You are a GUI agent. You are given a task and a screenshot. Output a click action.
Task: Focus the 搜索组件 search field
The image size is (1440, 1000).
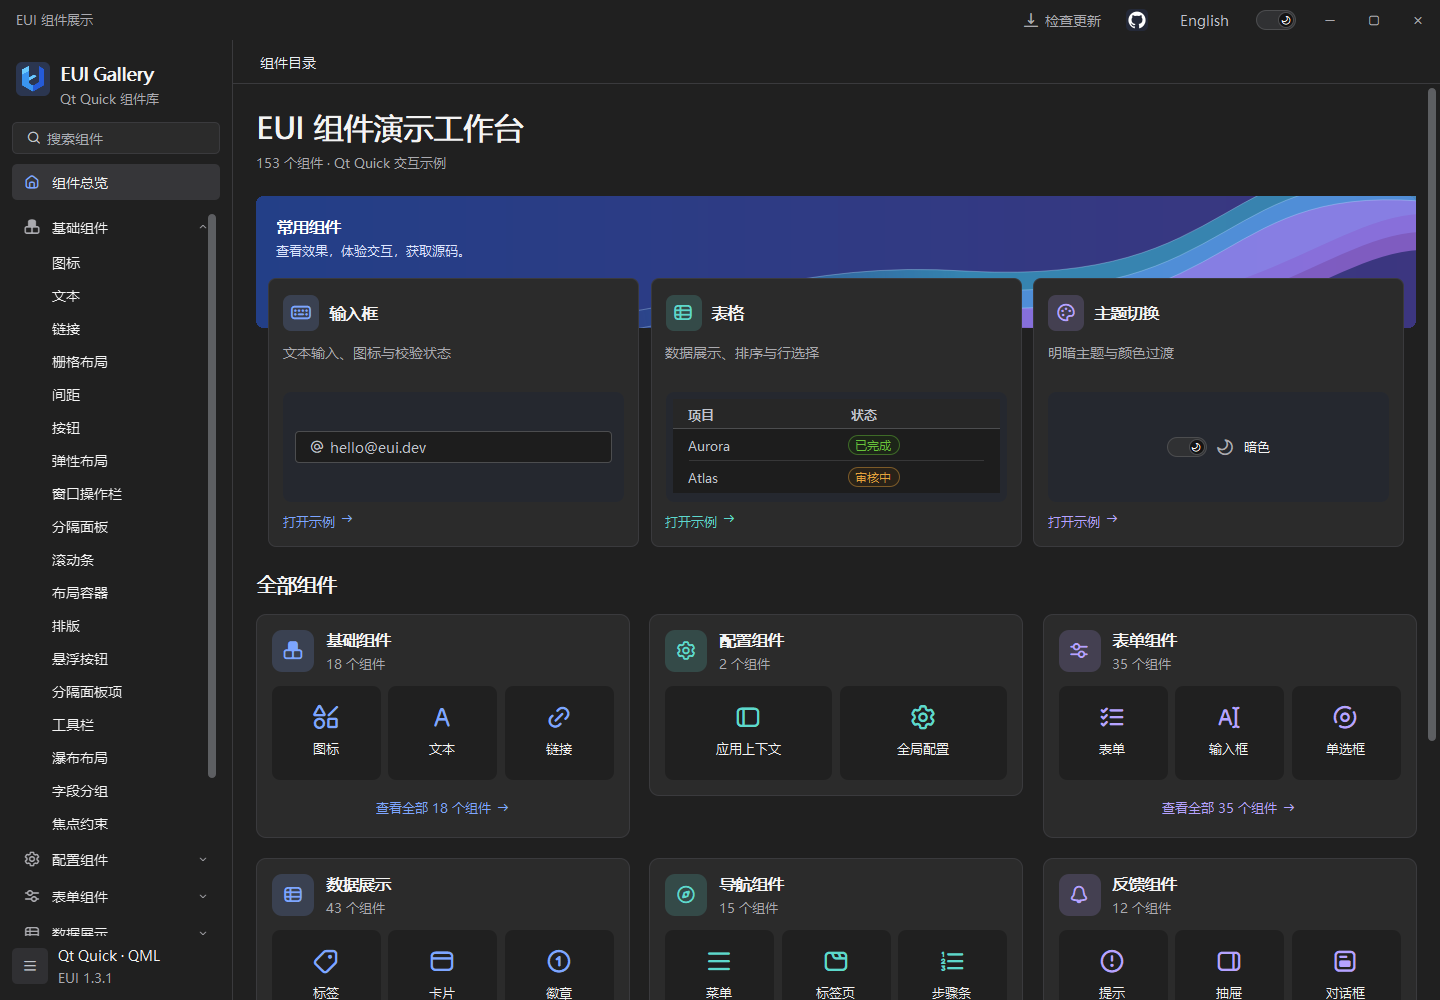pyautogui.click(x=116, y=138)
